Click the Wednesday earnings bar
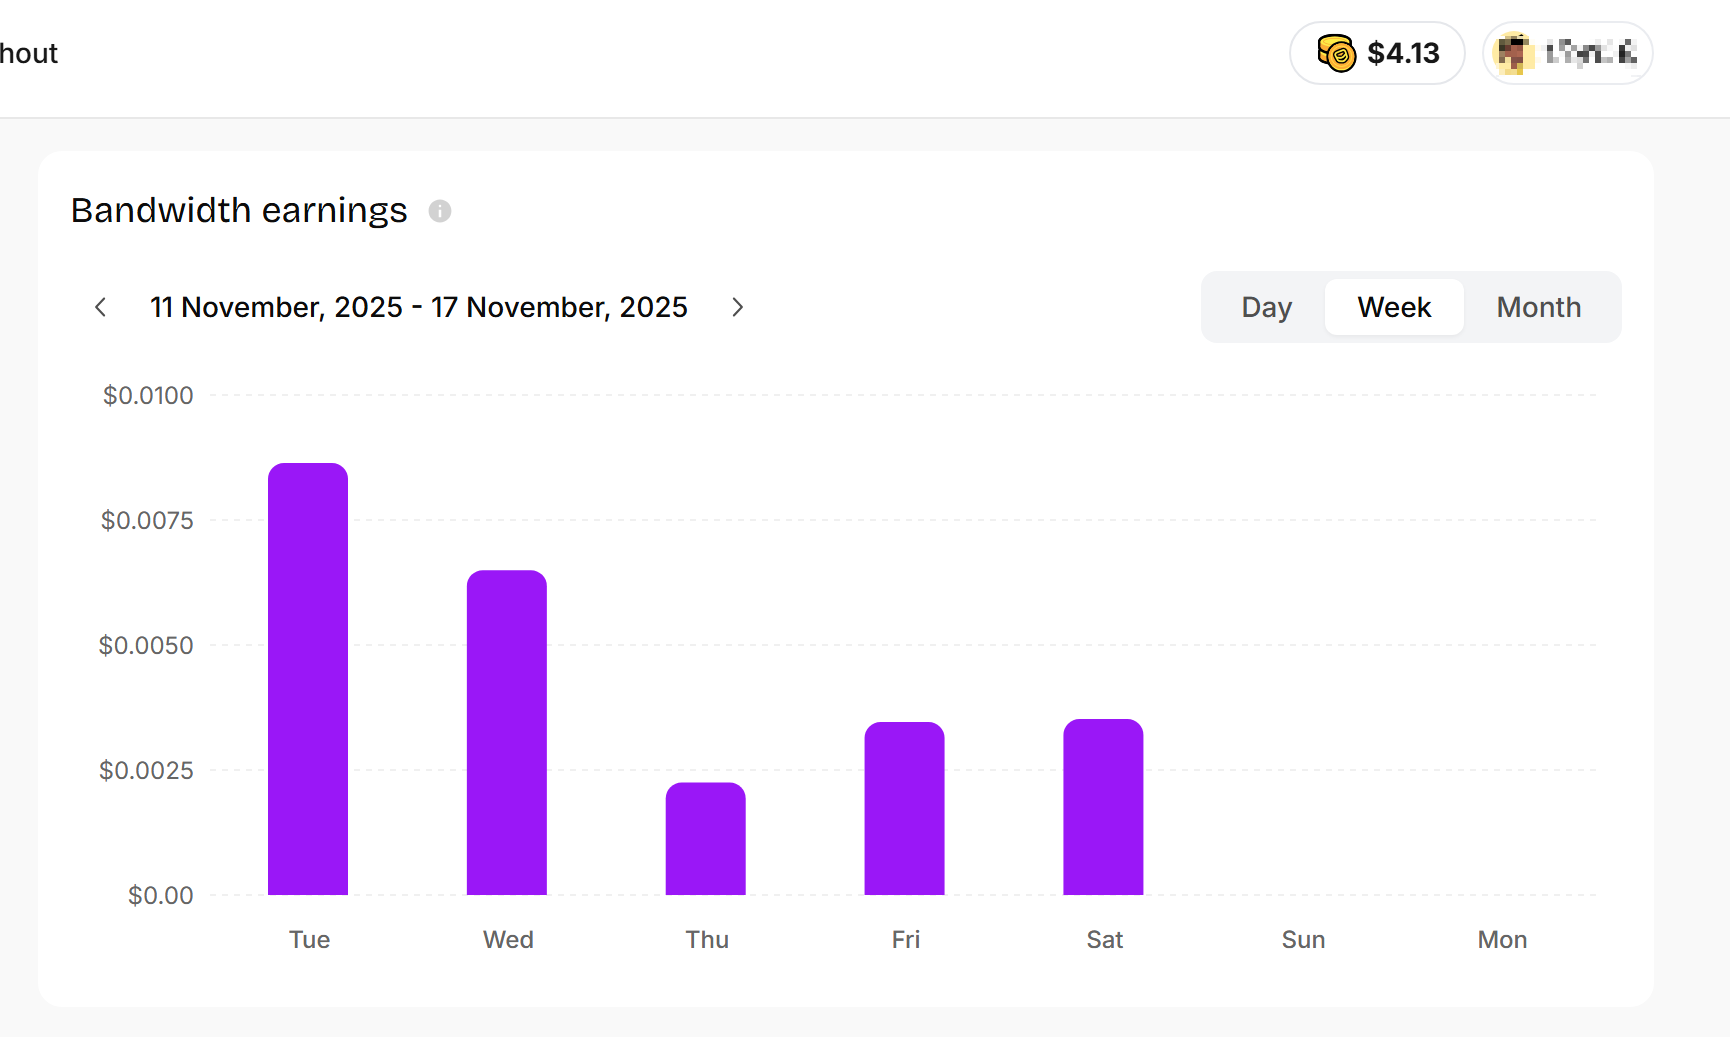Viewport: 1730px width, 1037px height. 507,732
